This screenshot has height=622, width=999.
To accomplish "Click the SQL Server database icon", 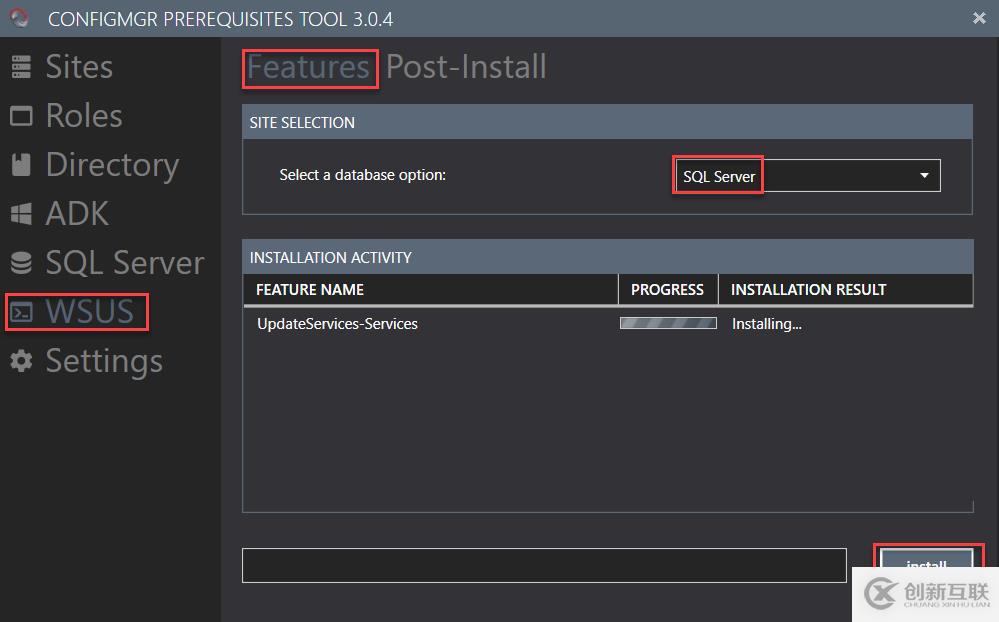I will click(21, 263).
